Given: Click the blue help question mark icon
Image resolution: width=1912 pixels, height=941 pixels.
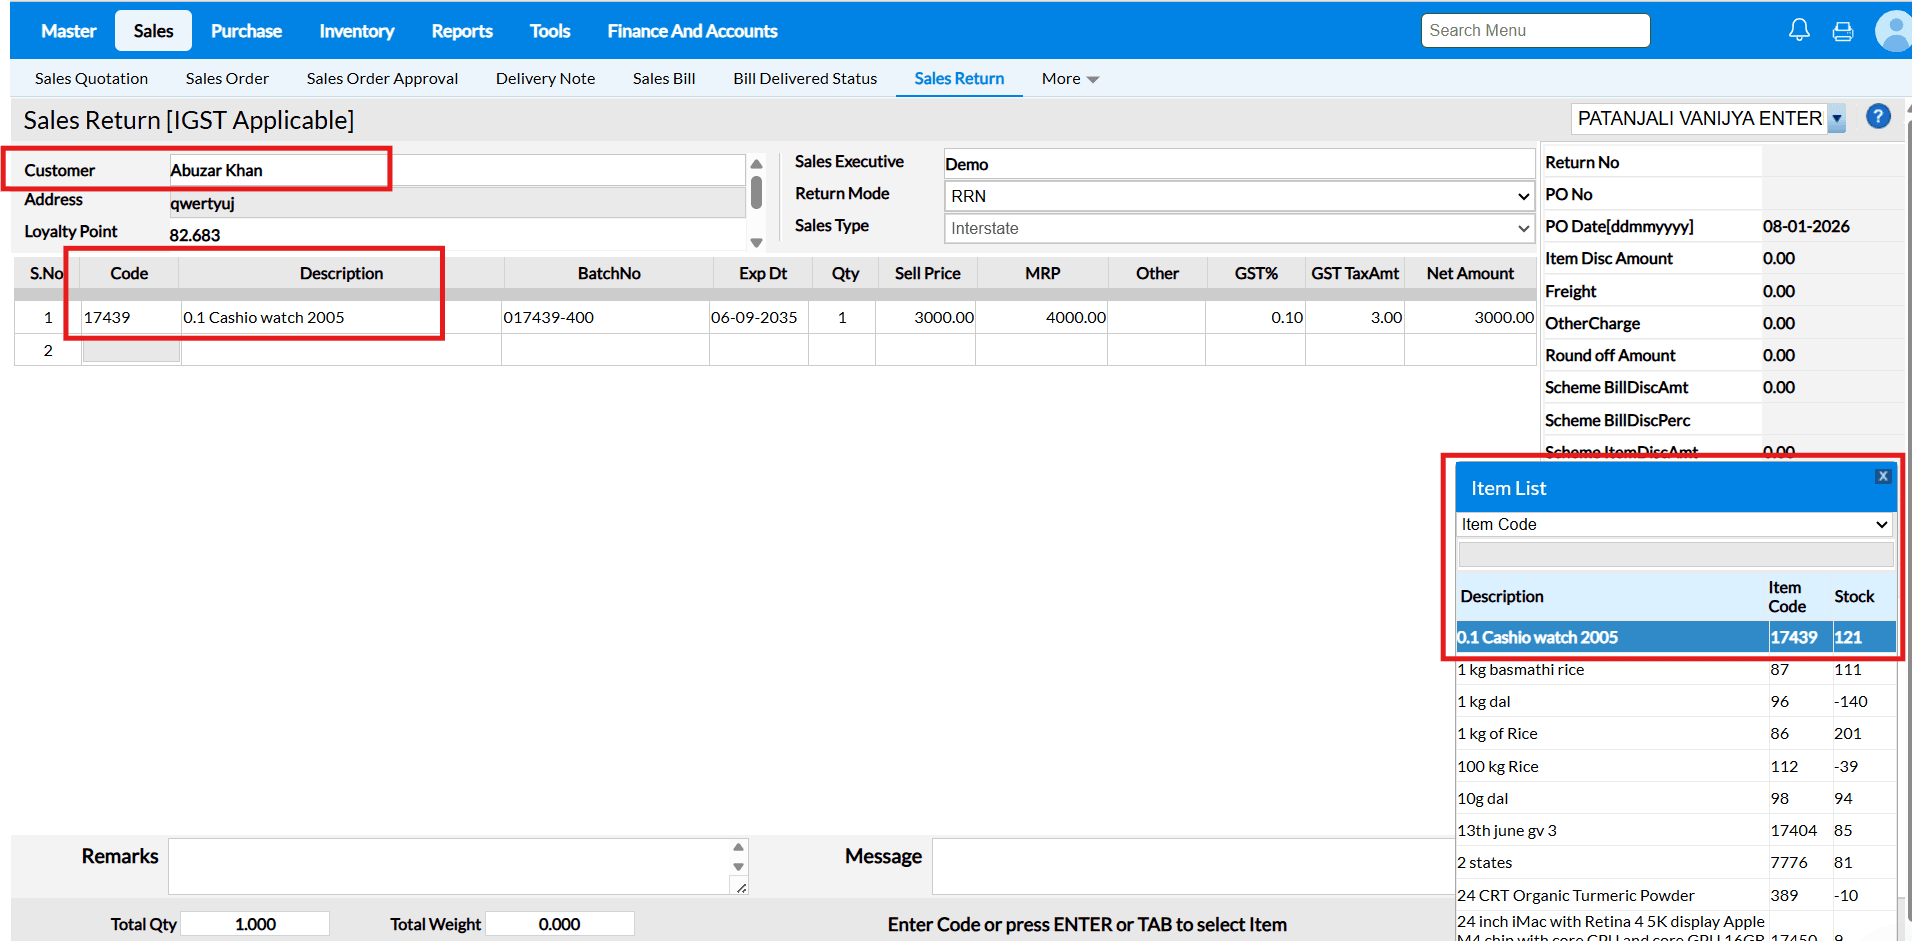Looking at the screenshot, I should pyautogui.click(x=1878, y=117).
